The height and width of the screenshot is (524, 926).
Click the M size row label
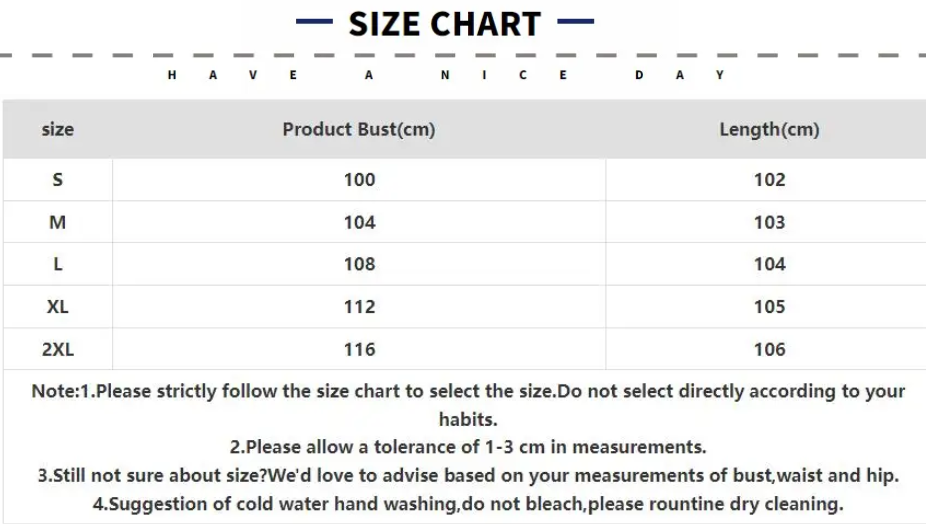point(57,222)
